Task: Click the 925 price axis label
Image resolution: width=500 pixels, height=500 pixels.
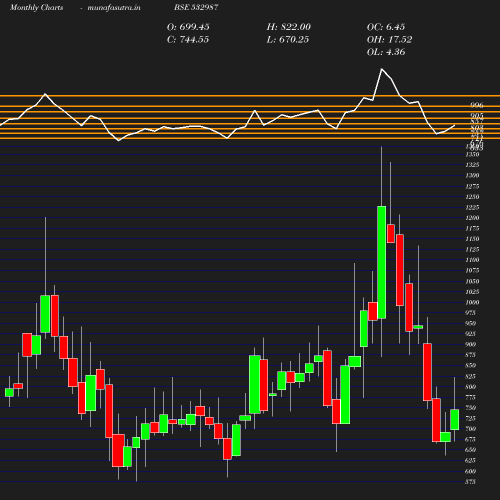Action: tap(470, 334)
